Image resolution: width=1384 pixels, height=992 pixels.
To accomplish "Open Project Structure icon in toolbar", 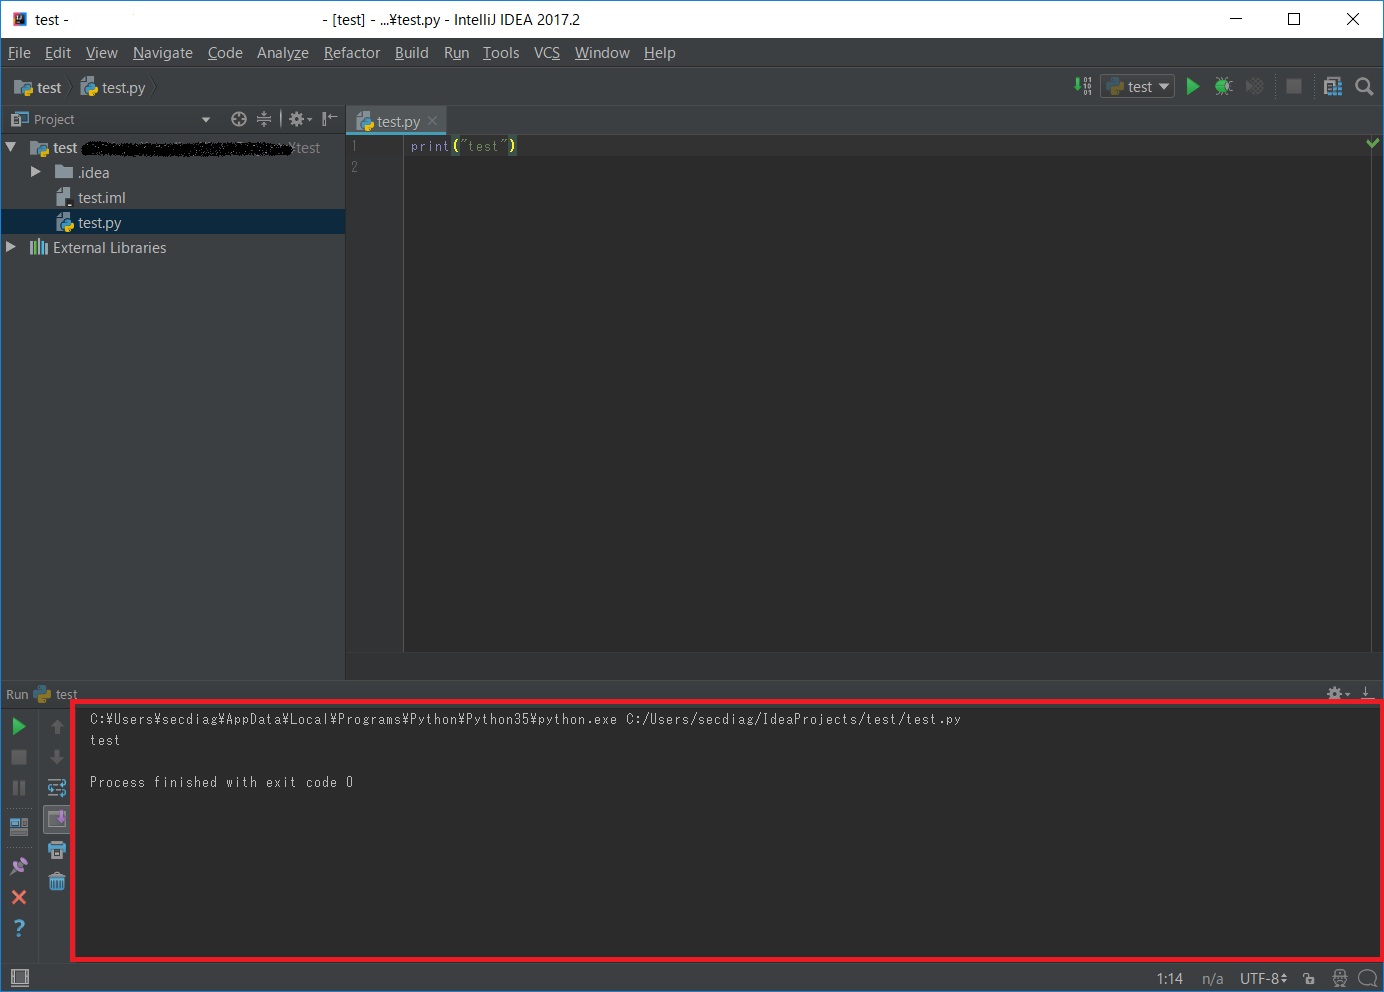I will click(1332, 87).
